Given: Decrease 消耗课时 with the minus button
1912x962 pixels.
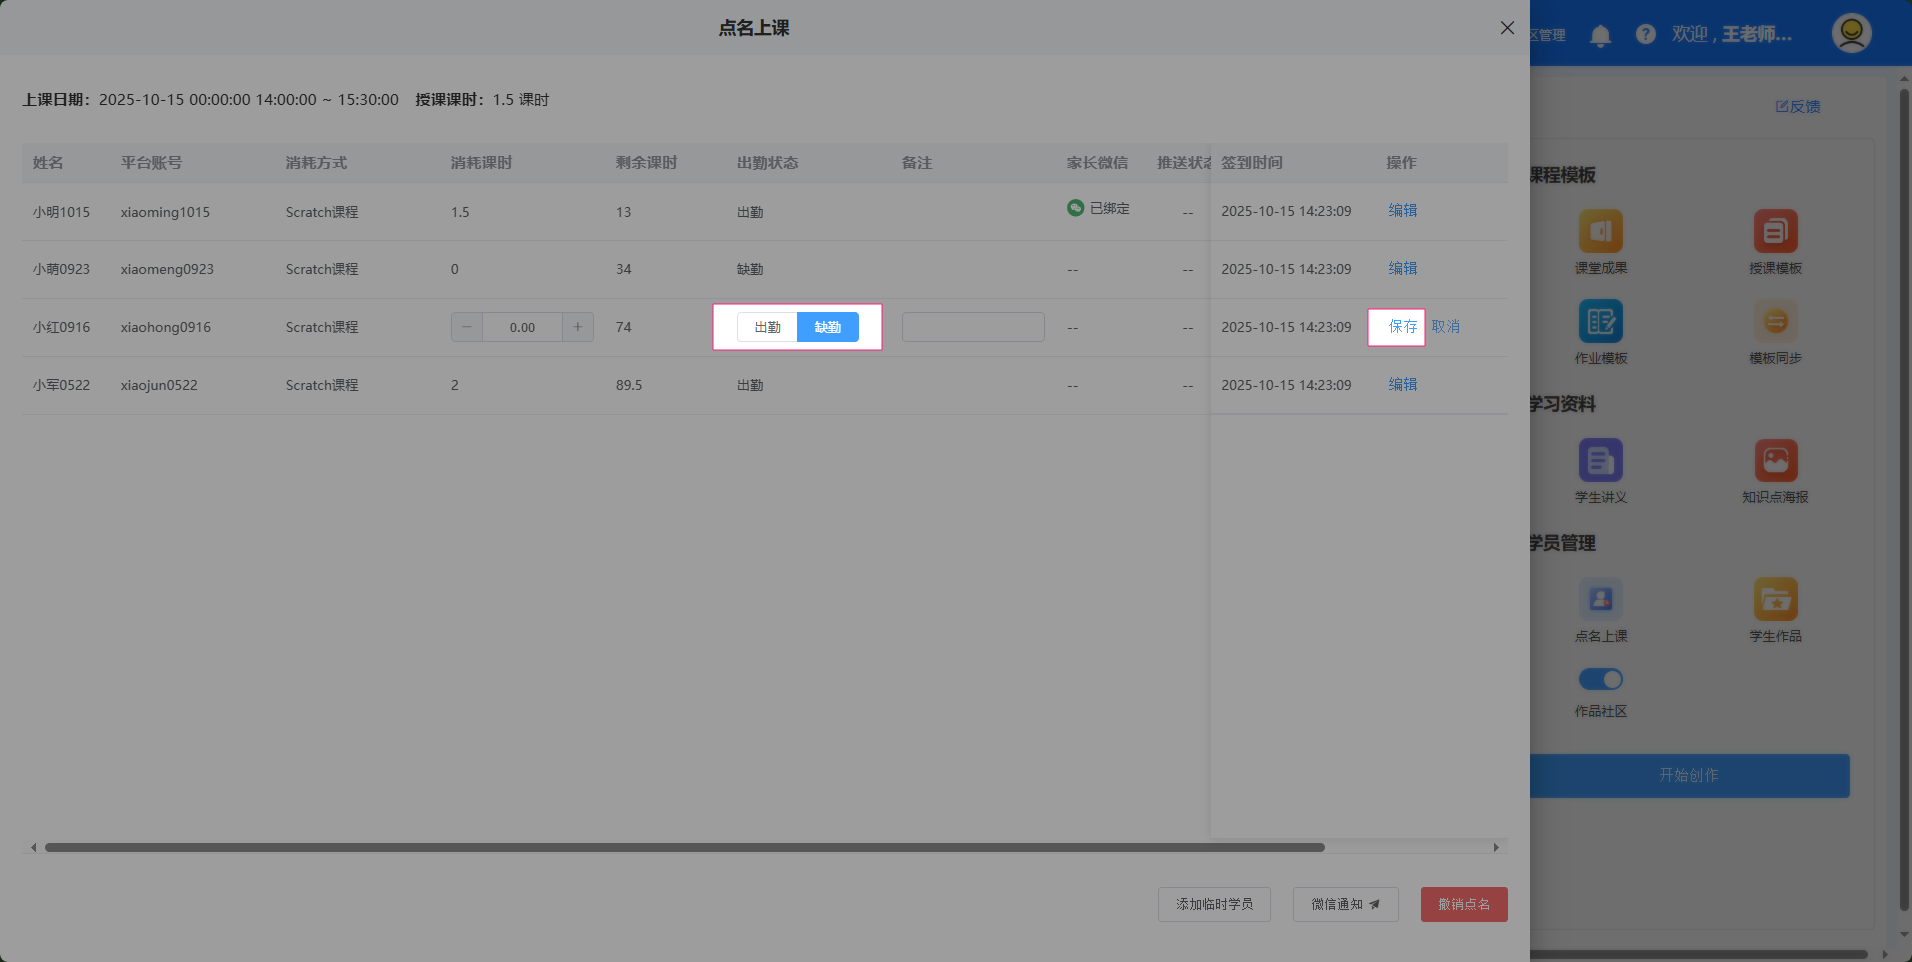Looking at the screenshot, I should pyautogui.click(x=467, y=327).
